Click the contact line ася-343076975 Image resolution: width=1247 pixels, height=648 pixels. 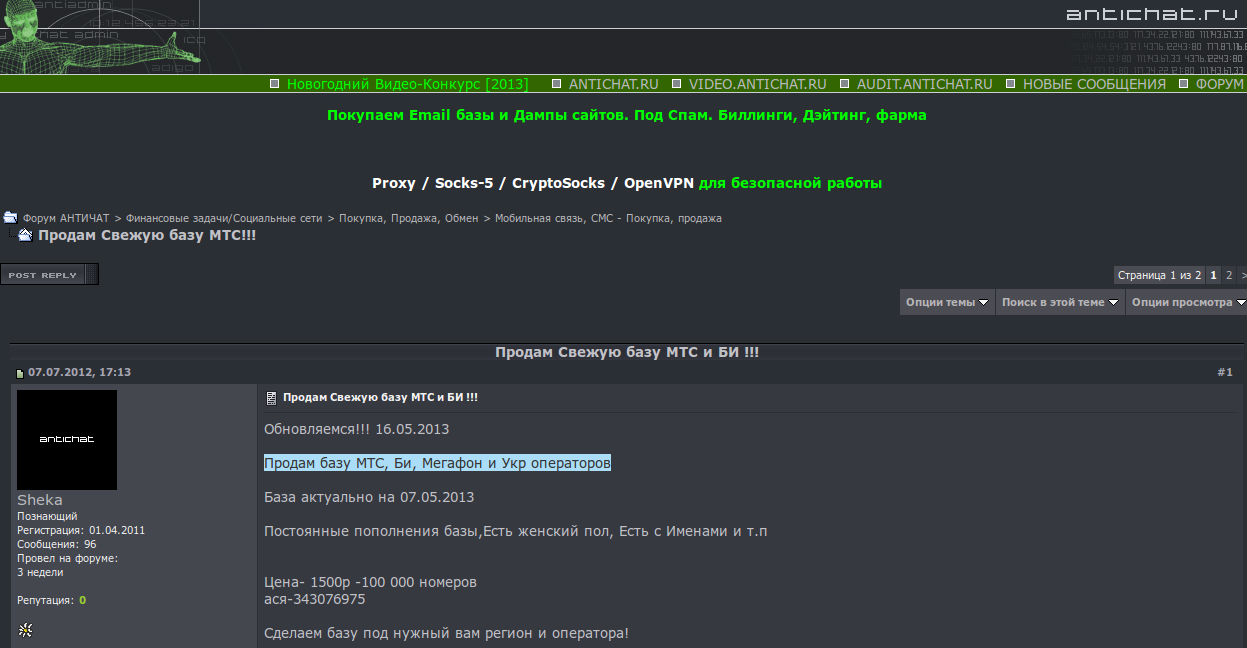click(x=314, y=599)
